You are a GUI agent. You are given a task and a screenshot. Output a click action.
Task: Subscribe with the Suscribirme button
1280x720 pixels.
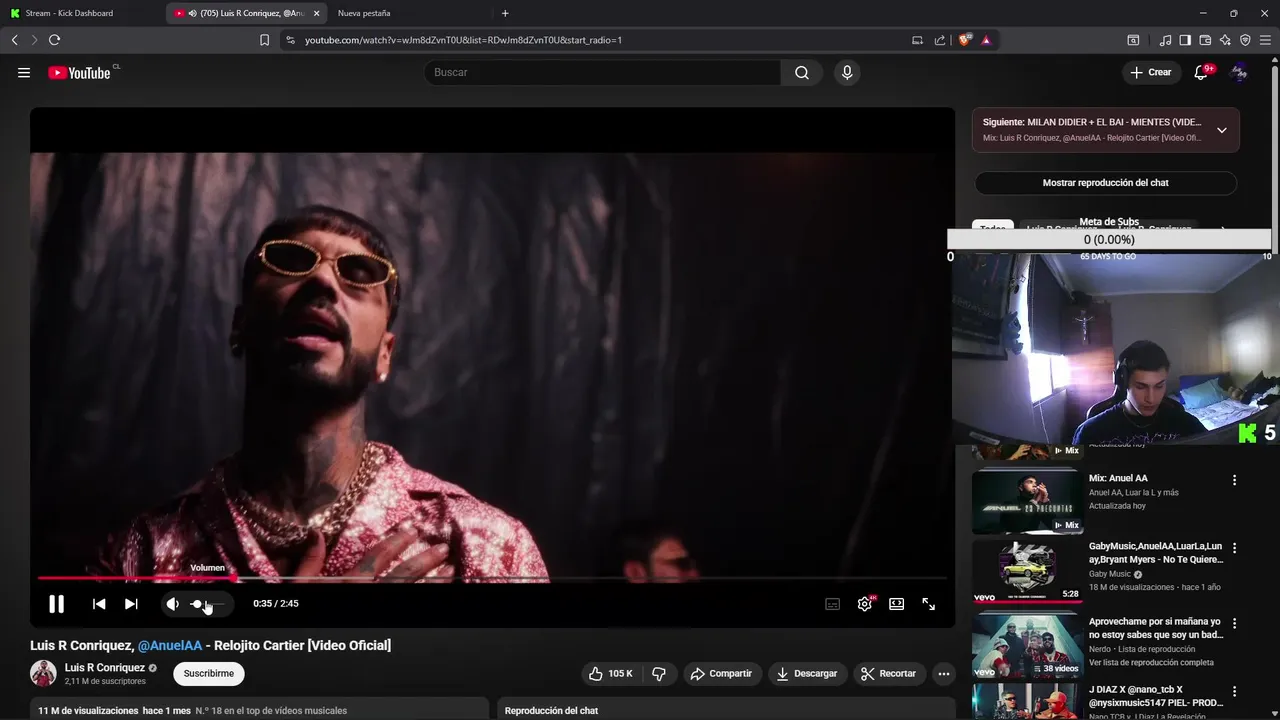point(209,674)
